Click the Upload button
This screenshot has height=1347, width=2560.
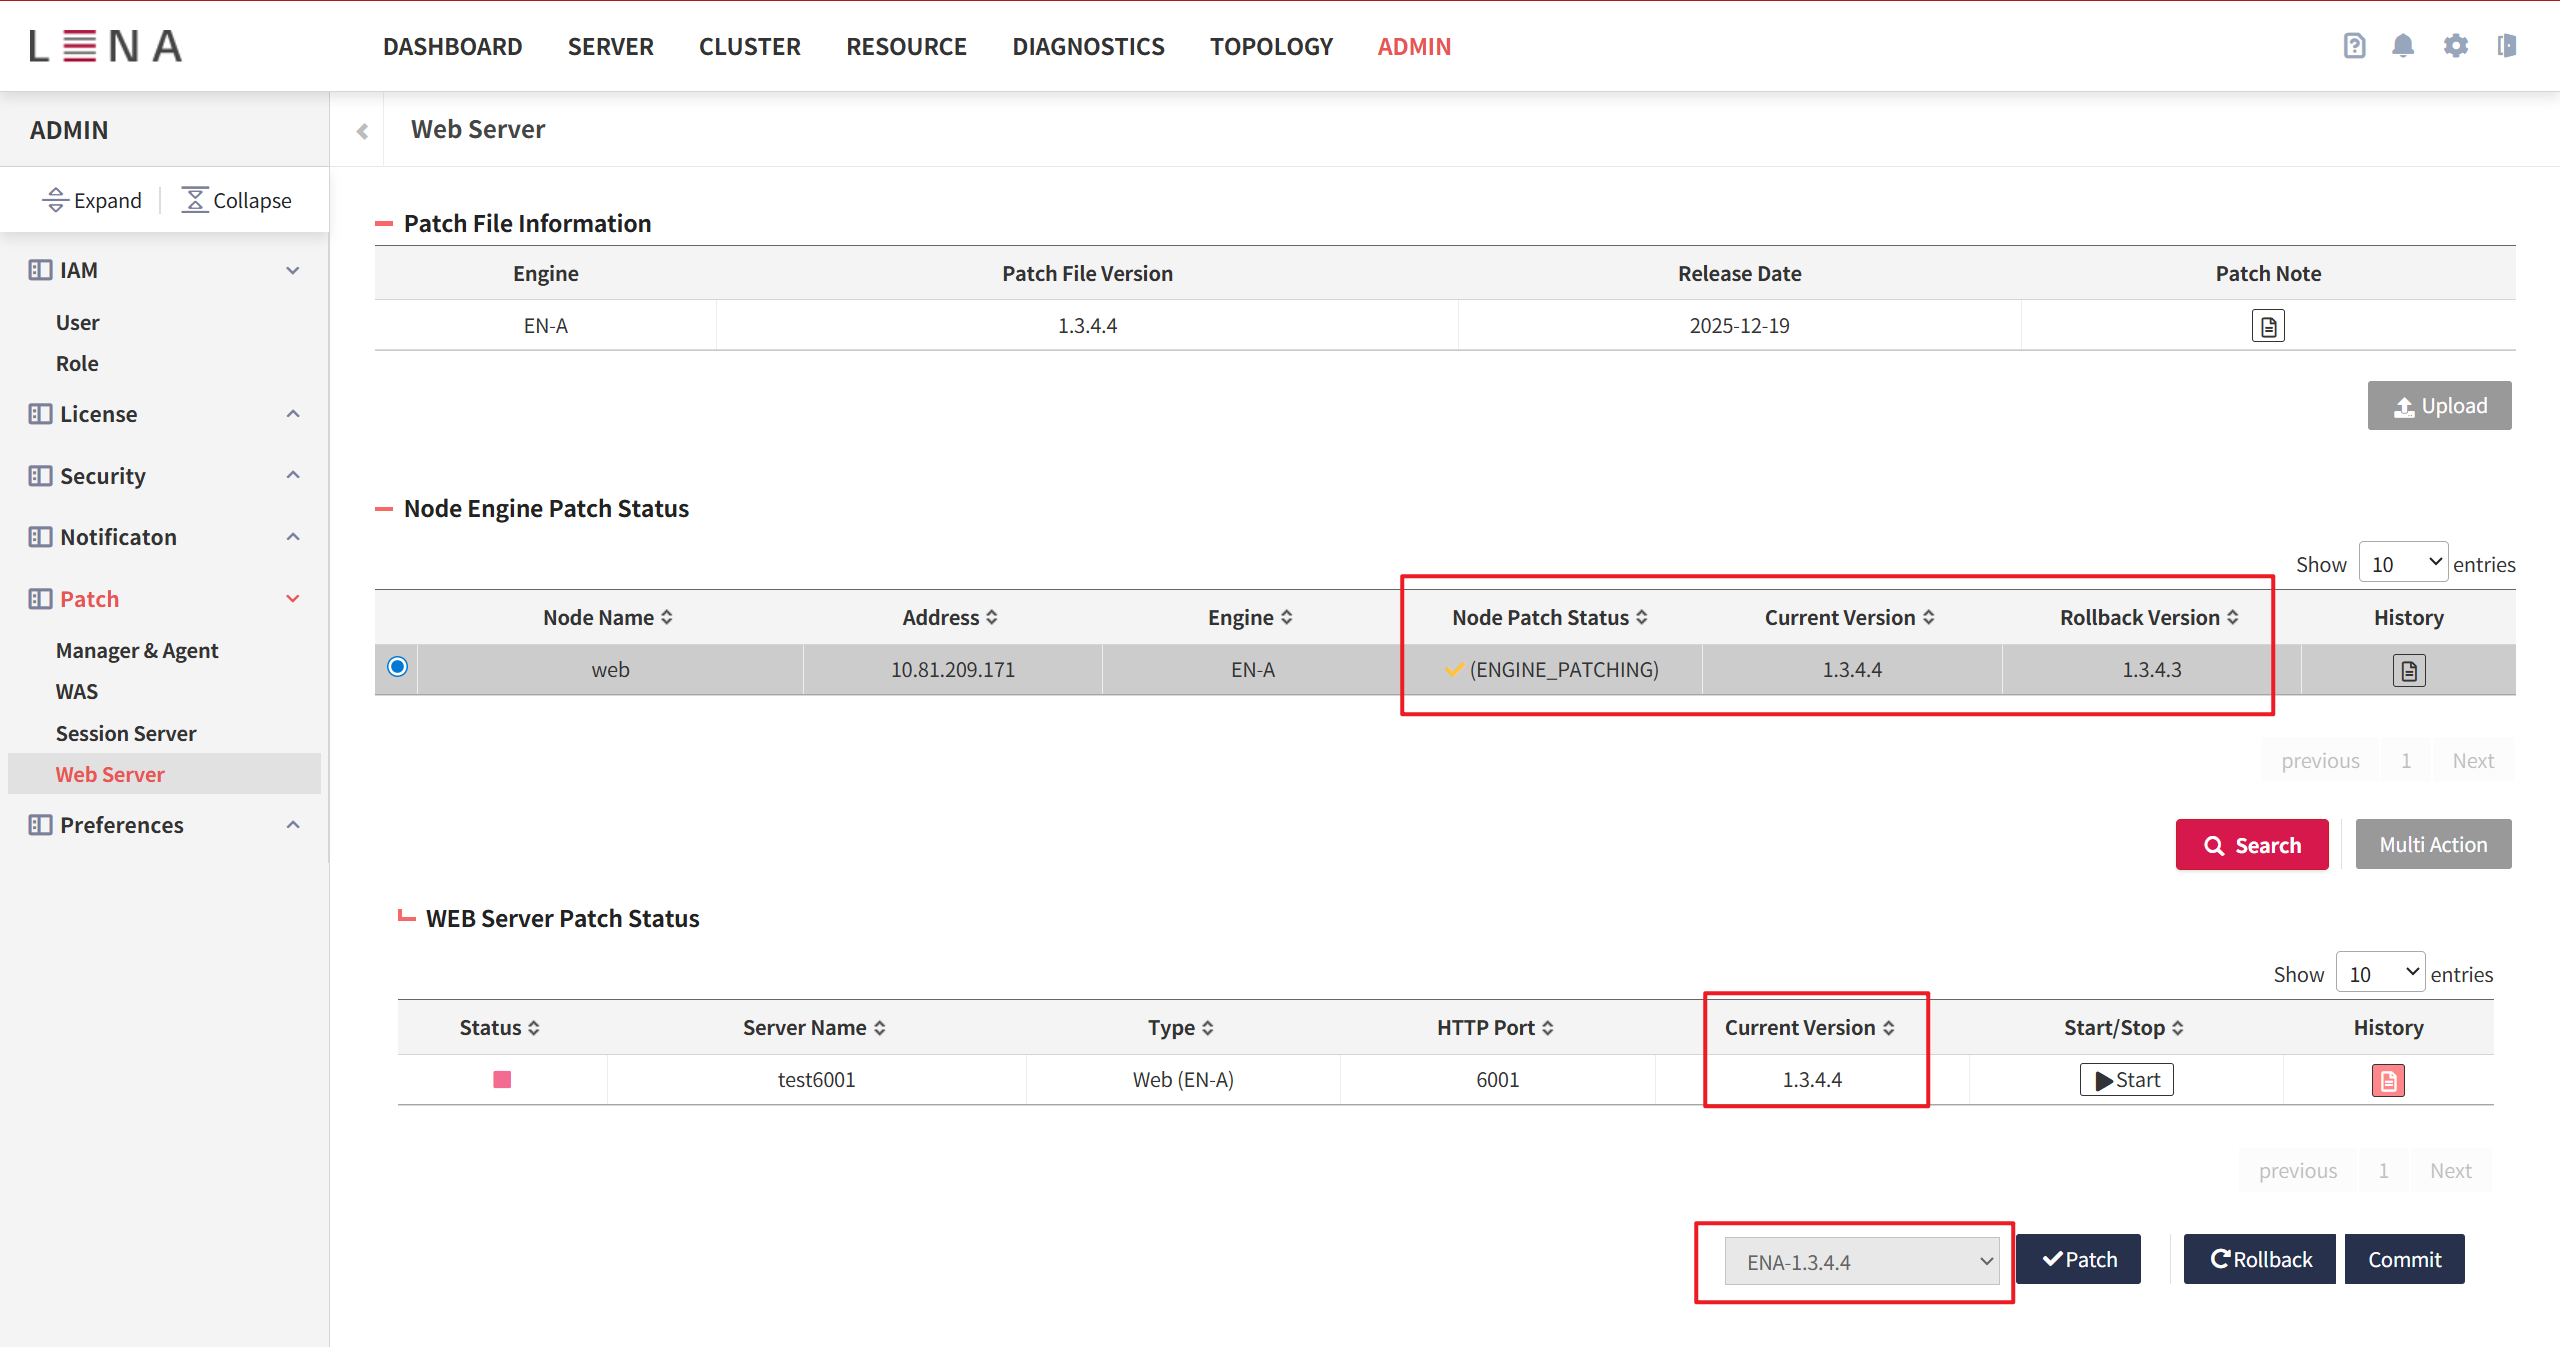tap(2439, 406)
